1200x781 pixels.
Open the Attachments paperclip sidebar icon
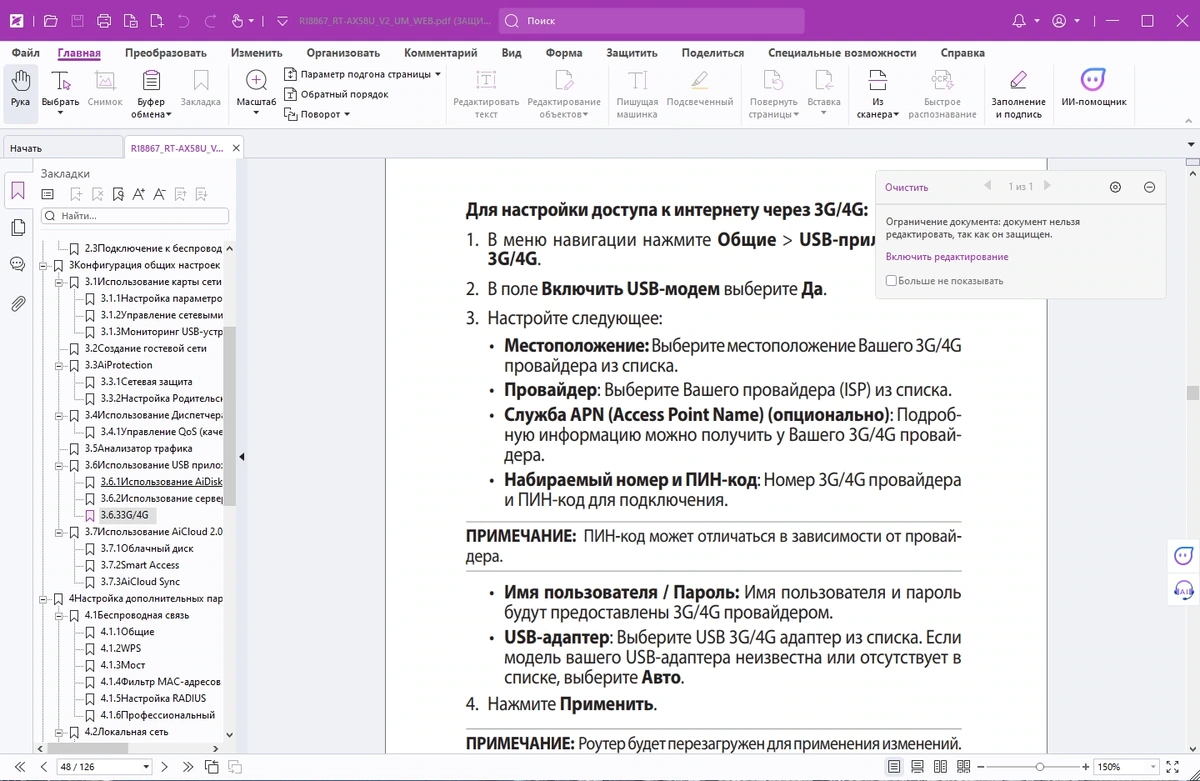point(18,303)
